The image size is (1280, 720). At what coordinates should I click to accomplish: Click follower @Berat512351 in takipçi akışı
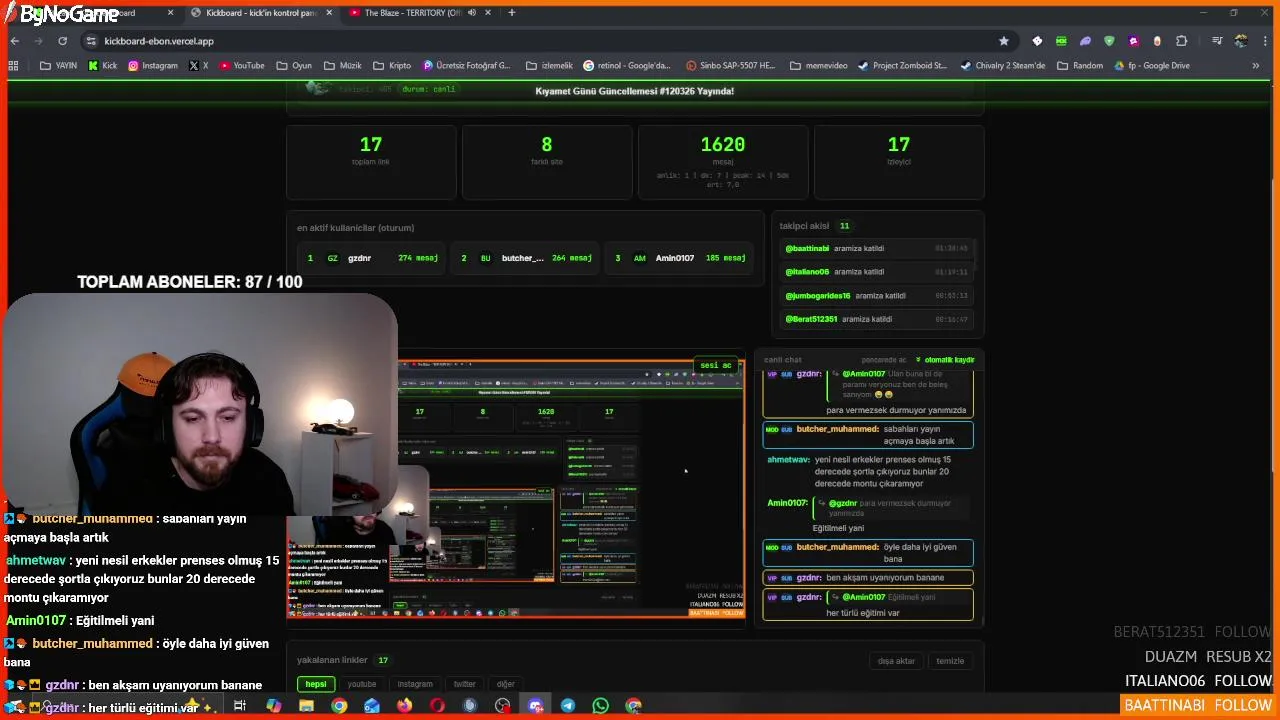(811, 319)
